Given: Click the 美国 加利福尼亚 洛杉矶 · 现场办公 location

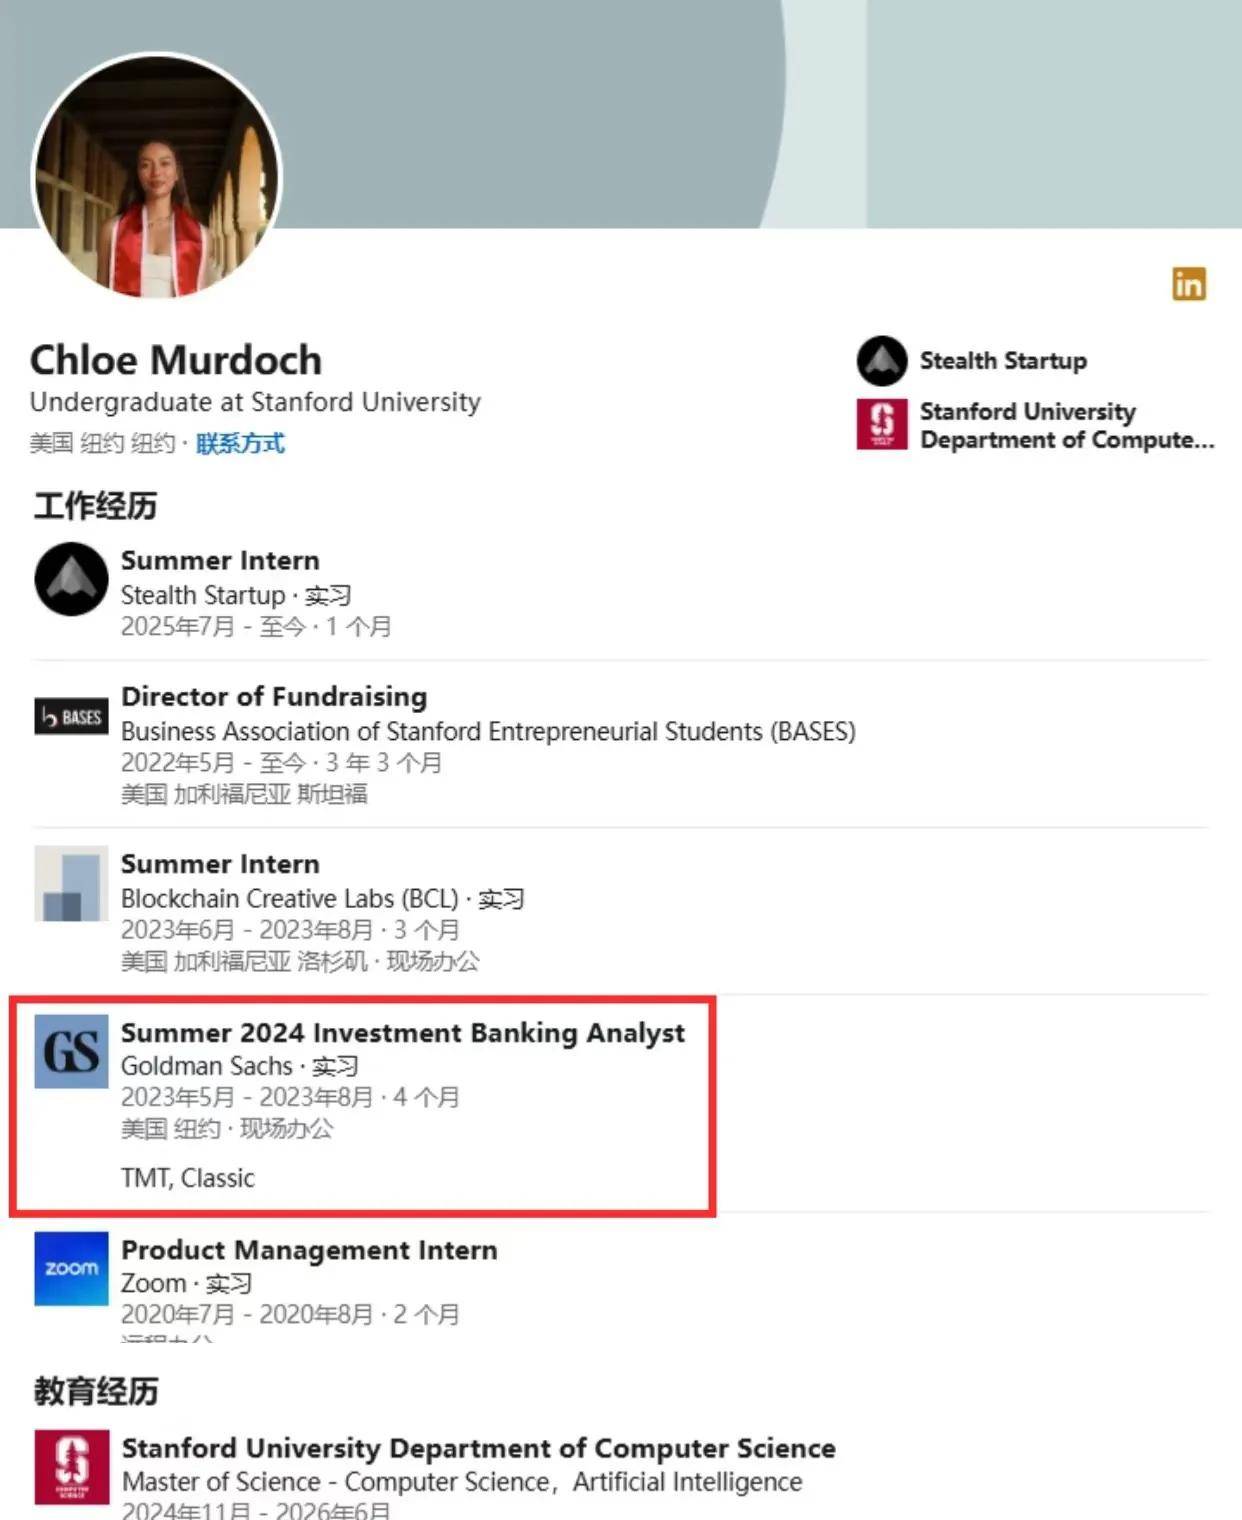Looking at the screenshot, I should click(x=300, y=961).
